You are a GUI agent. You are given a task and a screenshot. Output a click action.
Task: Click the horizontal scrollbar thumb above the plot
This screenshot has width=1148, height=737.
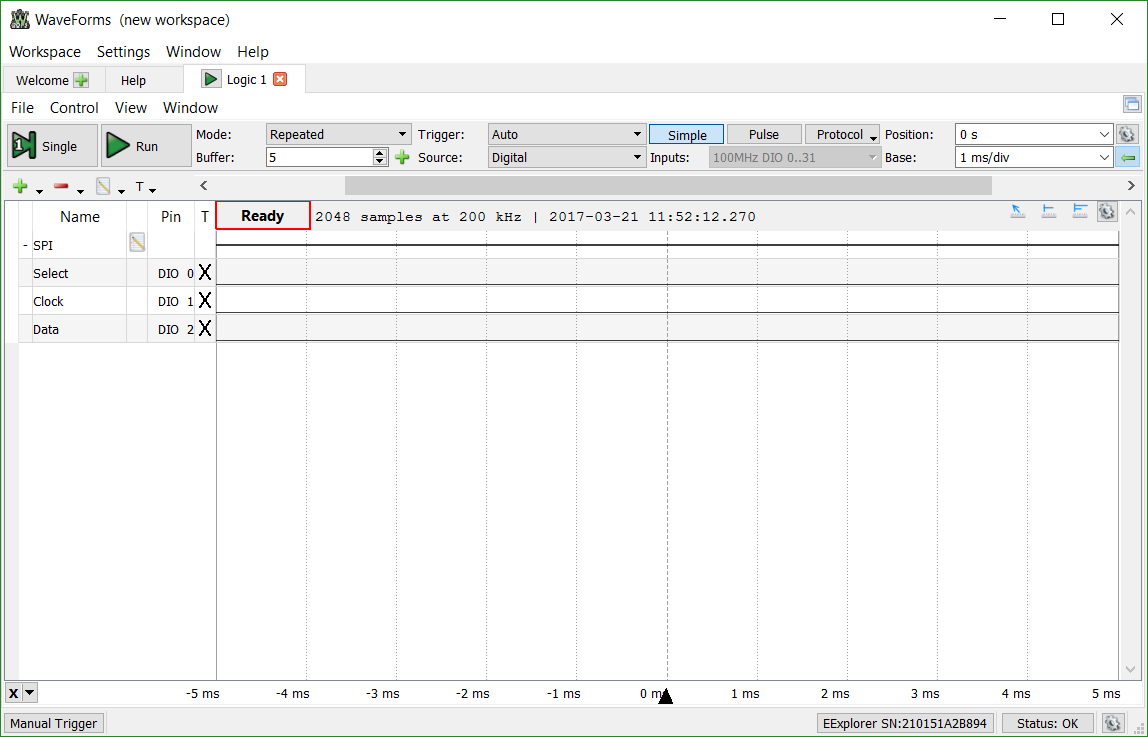pyautogui.click(x=668, y=185)
